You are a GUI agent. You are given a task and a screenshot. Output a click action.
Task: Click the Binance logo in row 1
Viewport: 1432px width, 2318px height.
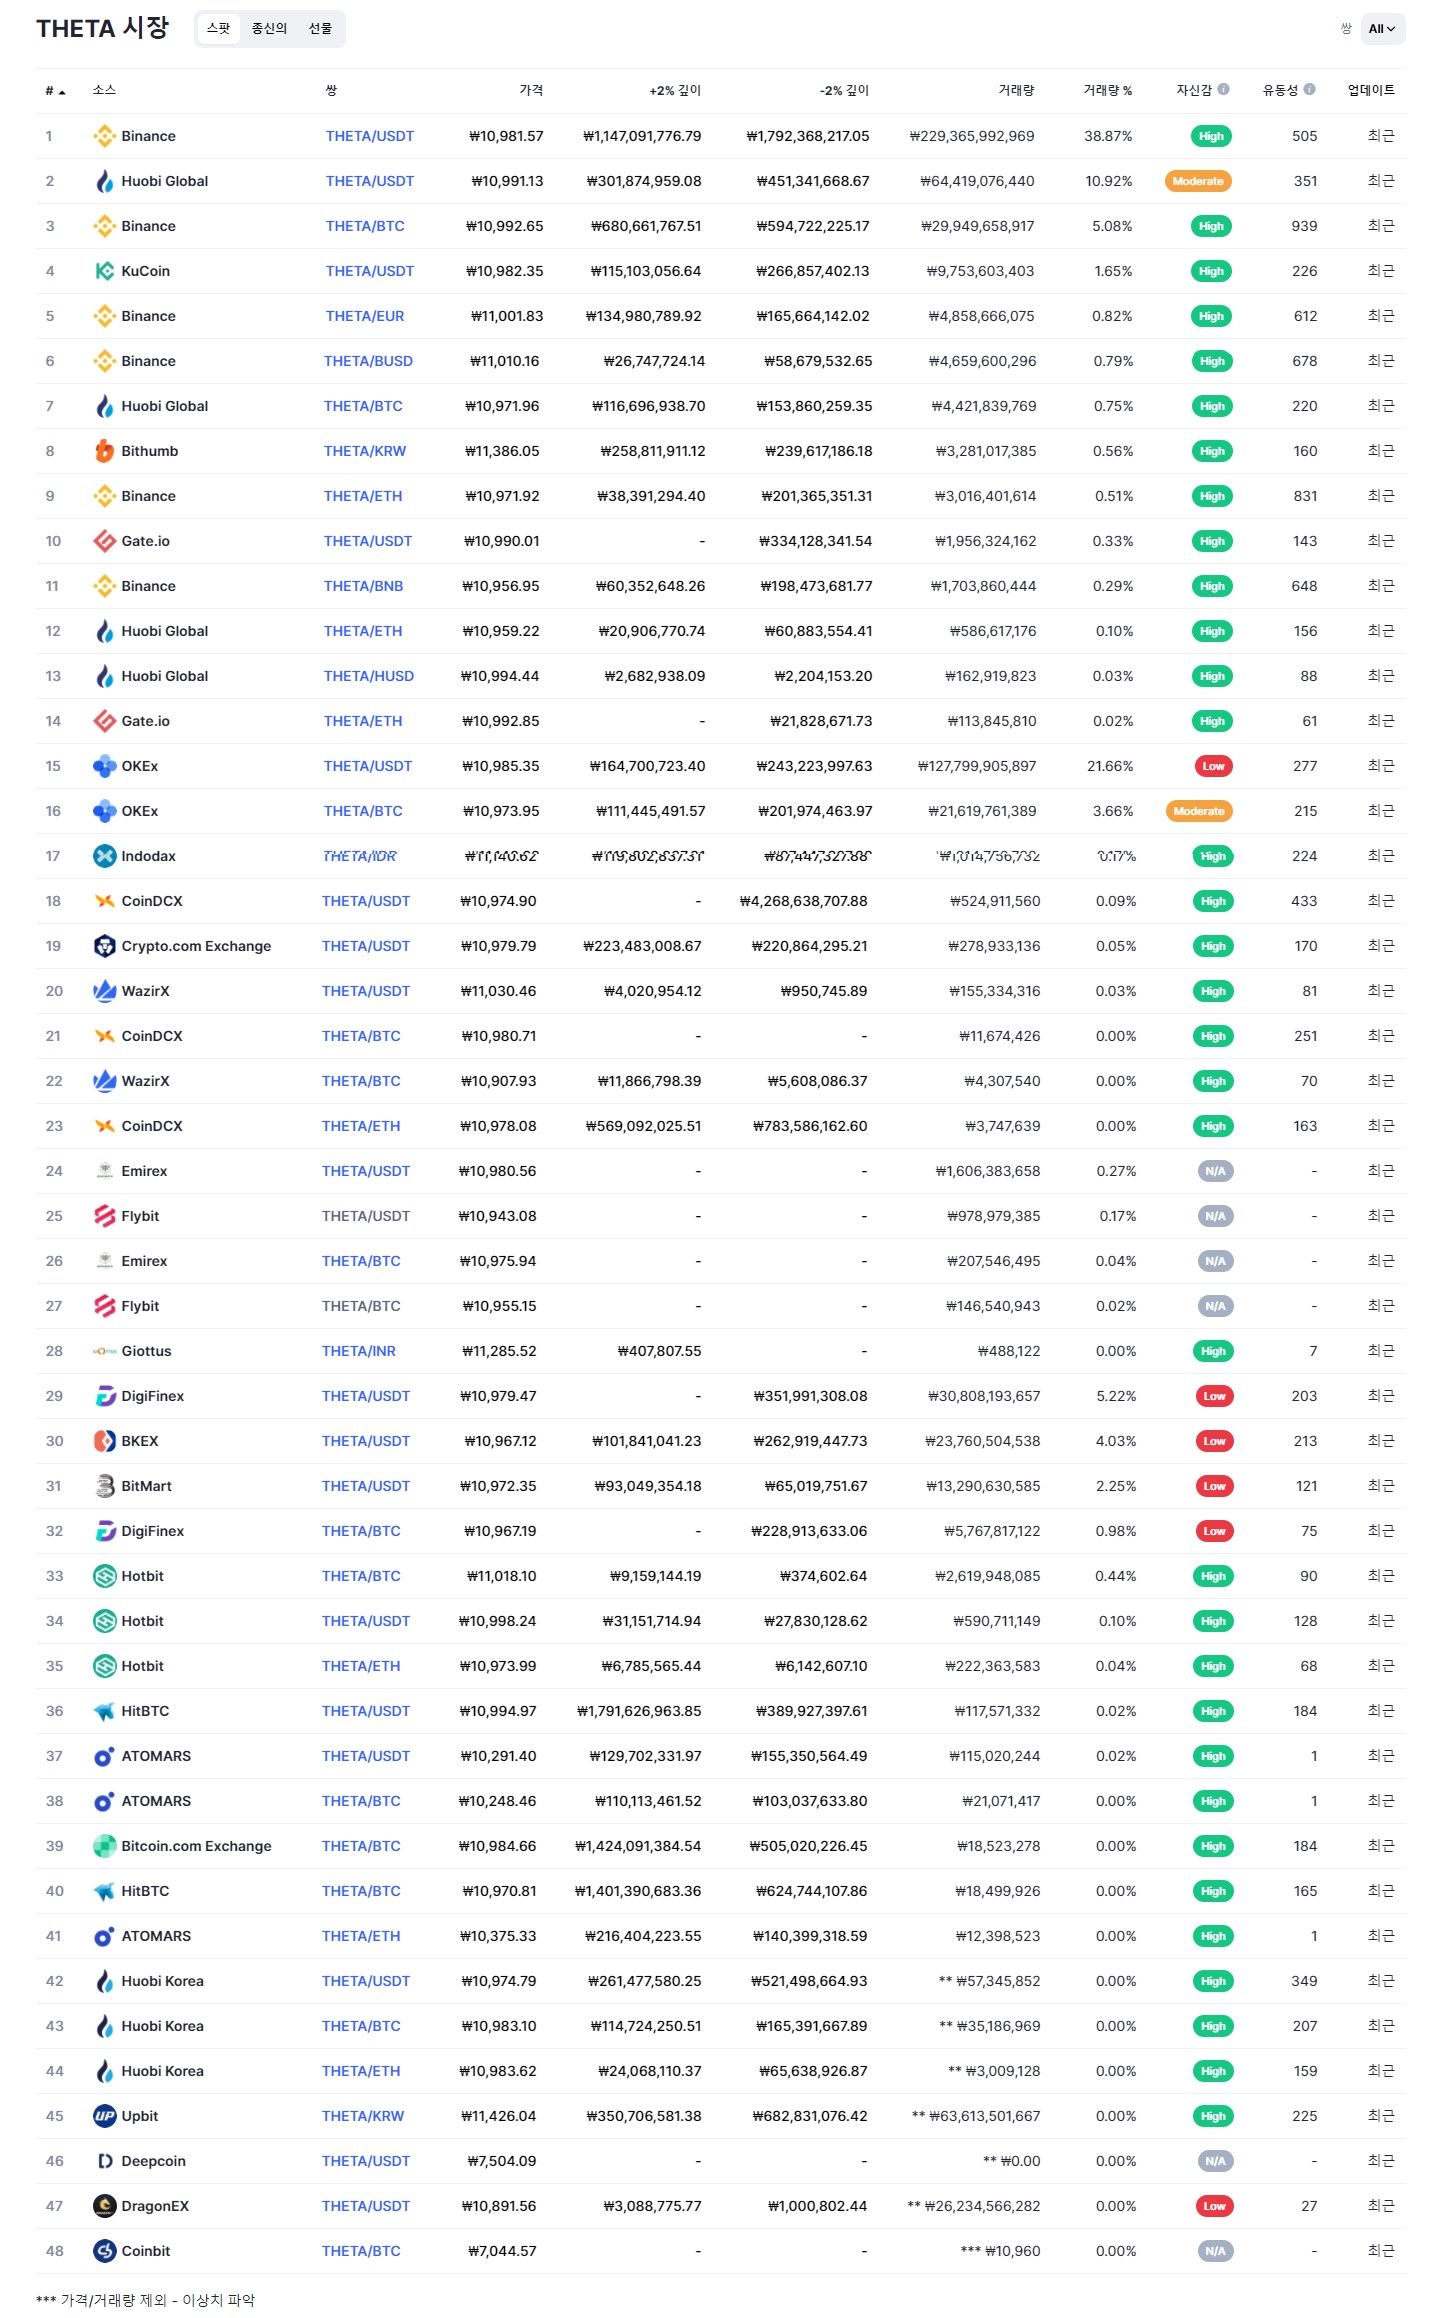[104, 136]
